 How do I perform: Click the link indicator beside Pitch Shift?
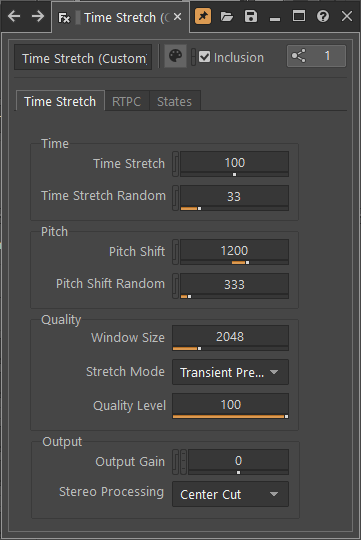175,252
